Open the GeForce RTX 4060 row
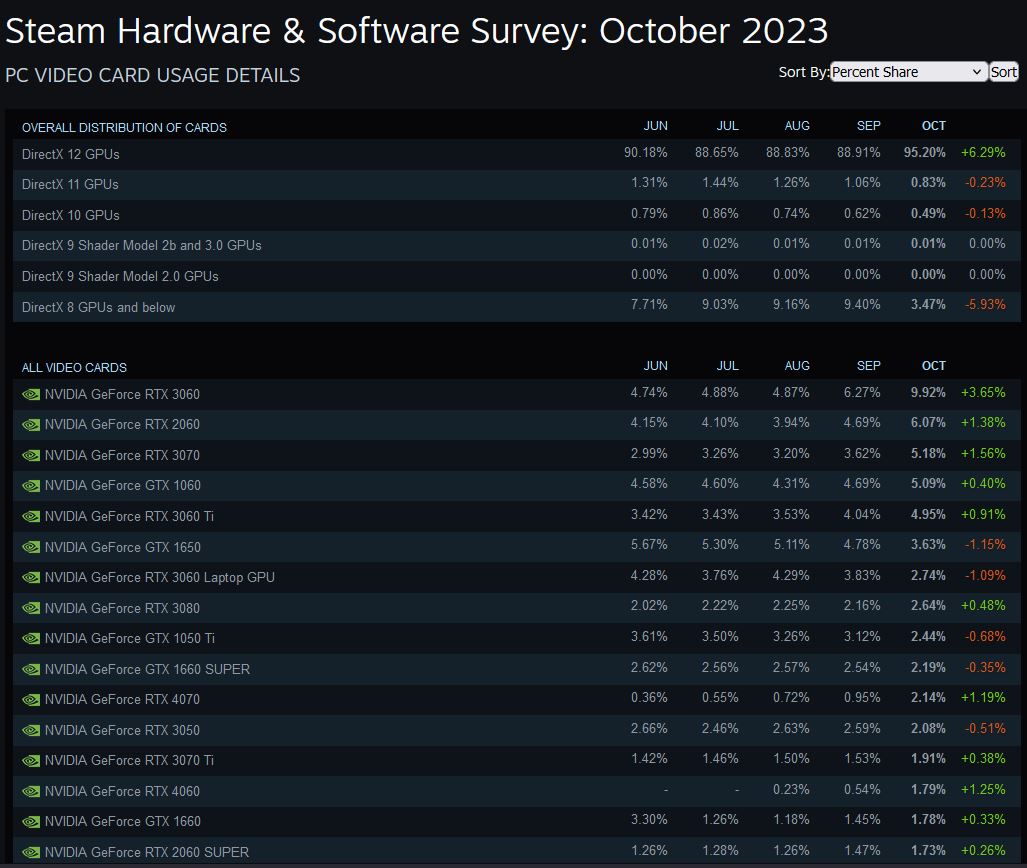1027x868 pixels. click(120, 790)
